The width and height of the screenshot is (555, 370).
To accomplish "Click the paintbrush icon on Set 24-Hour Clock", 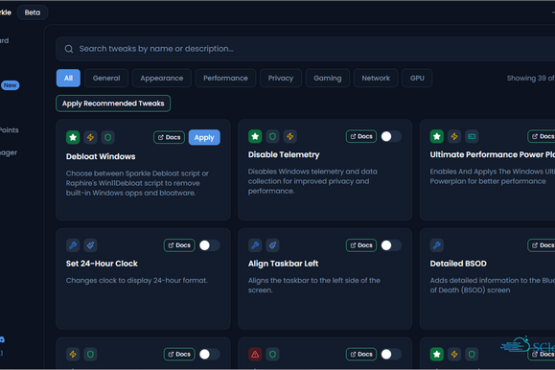I will coord(90,245).
